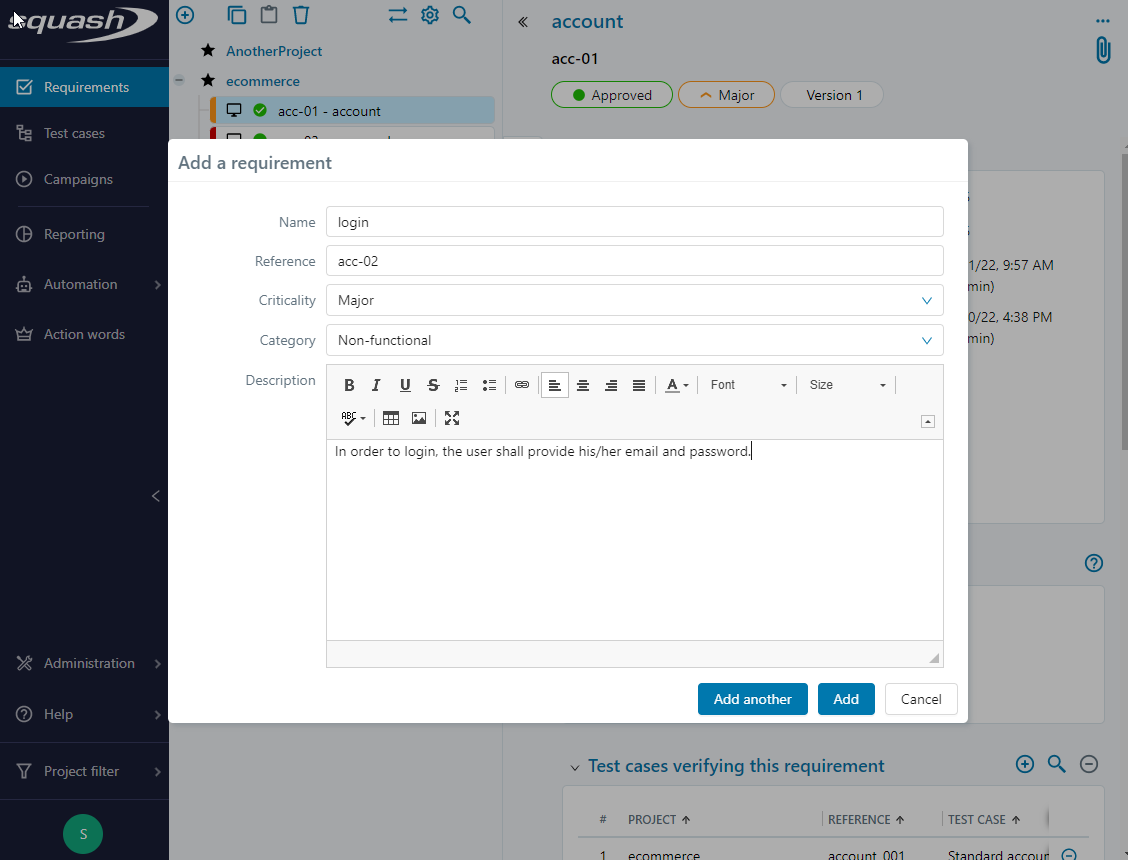Screen dimensions: 1128x860
Task: Go to Campaigns in the sidebar
Action: [78, 179]
